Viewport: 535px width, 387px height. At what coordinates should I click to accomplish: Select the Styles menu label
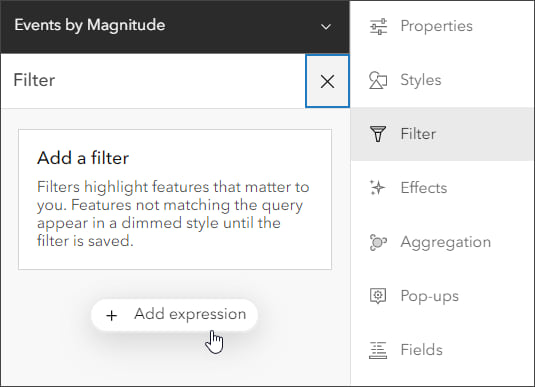pos(421,80)
